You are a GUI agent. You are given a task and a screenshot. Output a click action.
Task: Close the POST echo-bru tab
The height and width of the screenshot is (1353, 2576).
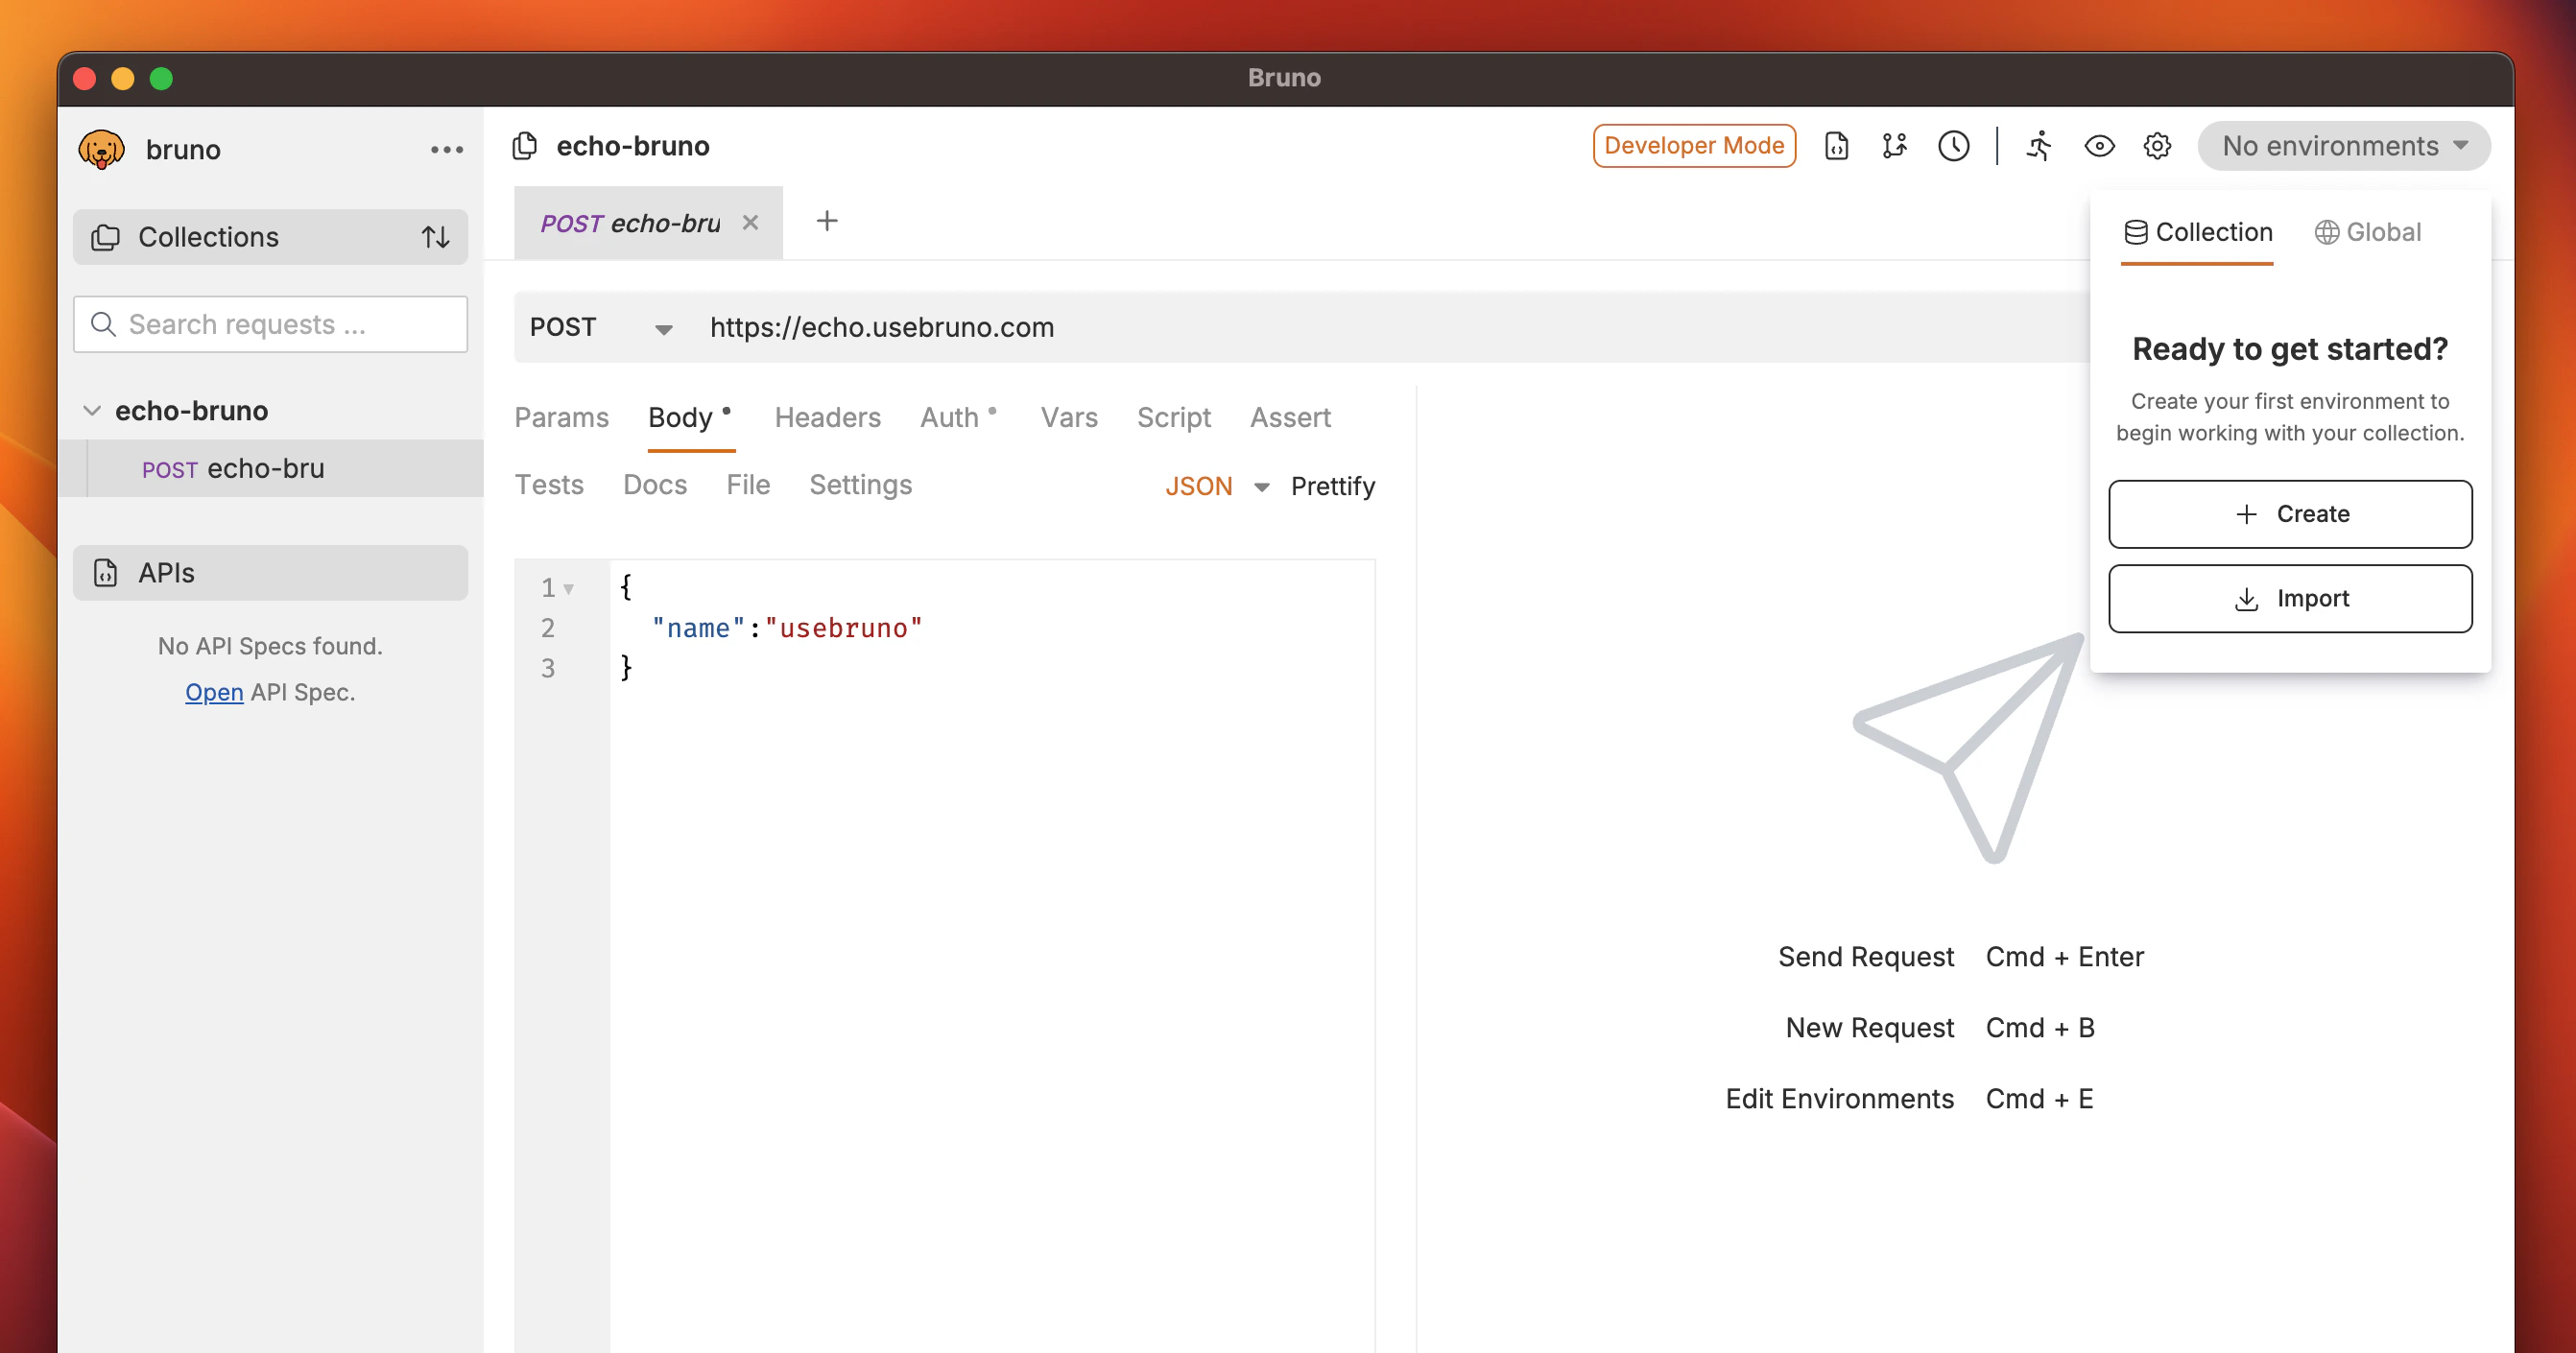point(750,223)
